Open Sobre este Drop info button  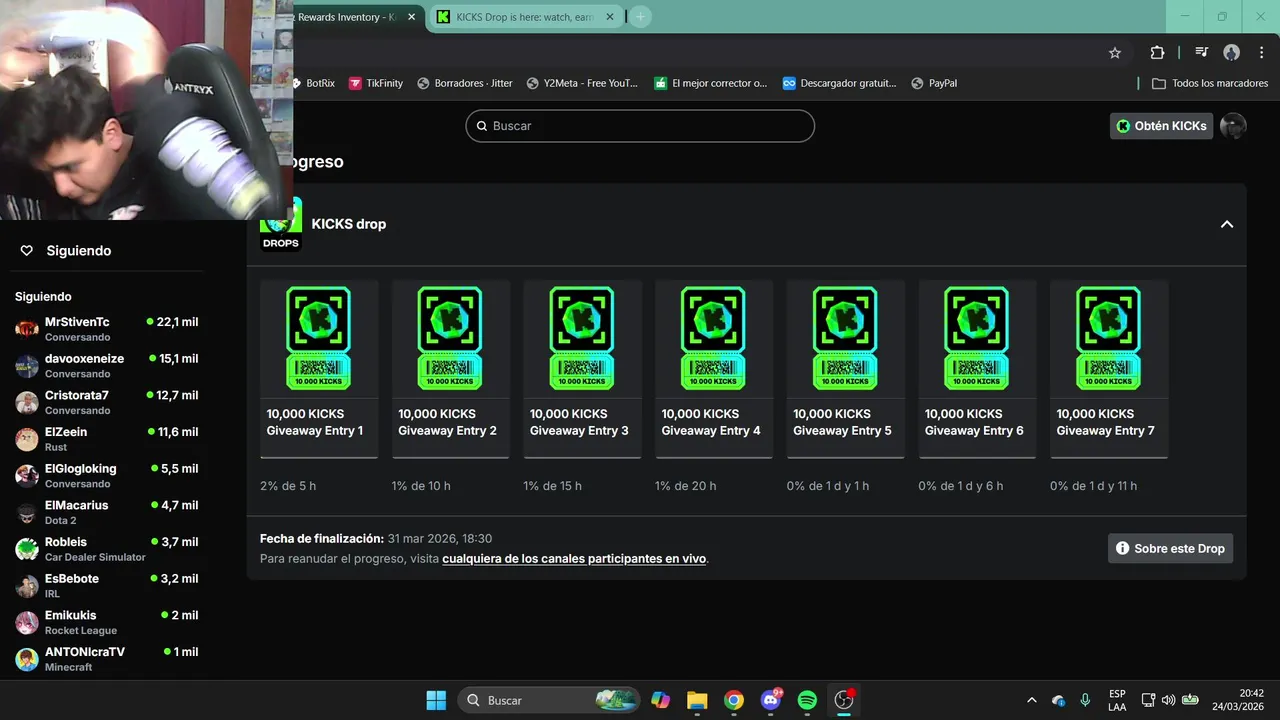[1170, 548]
